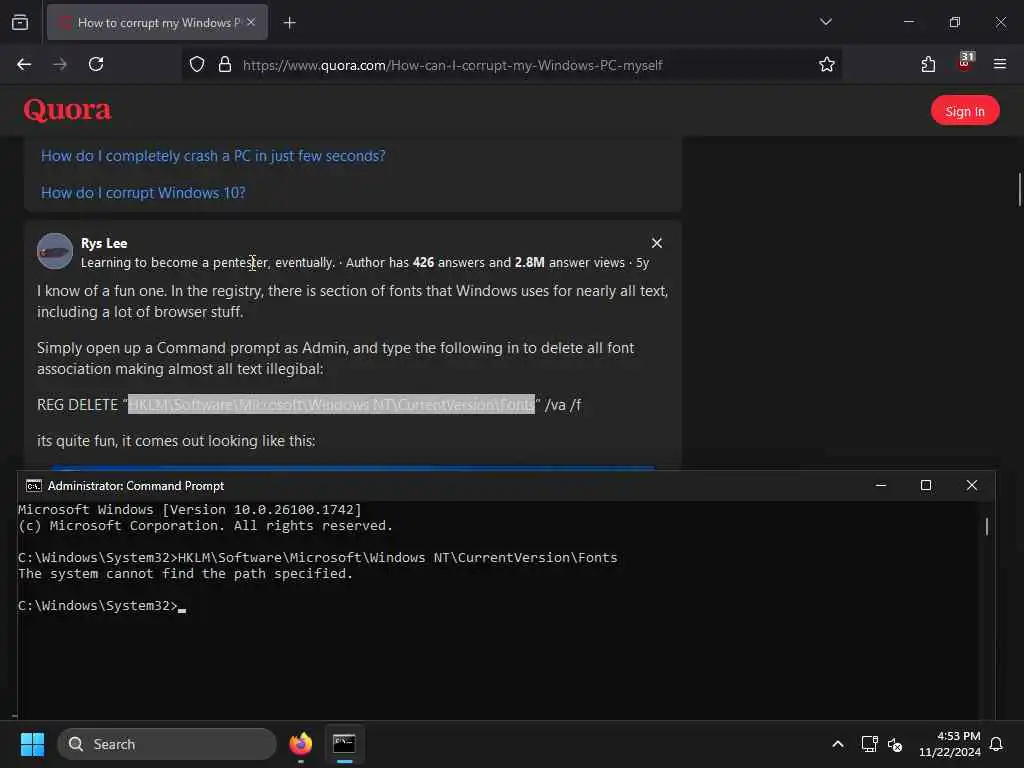The image size is (1024, 768).
Task: Open Rys Lee author name link
Action: [104, 243]
